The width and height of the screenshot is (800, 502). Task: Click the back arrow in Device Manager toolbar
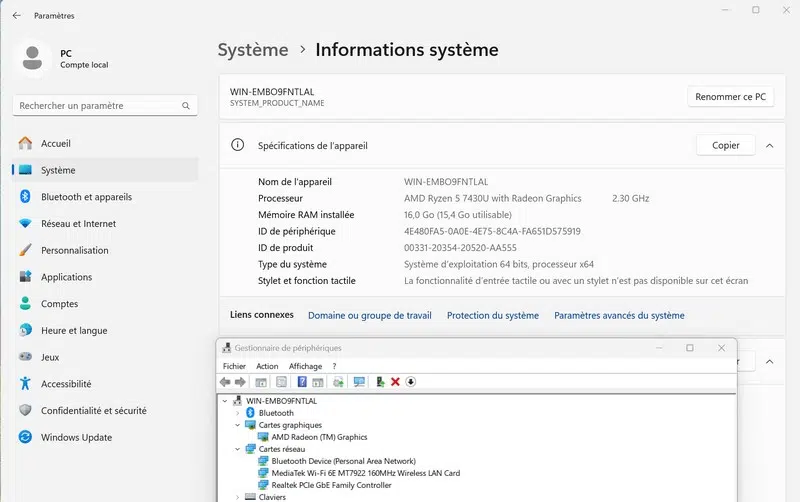click(x=225, y=382)
